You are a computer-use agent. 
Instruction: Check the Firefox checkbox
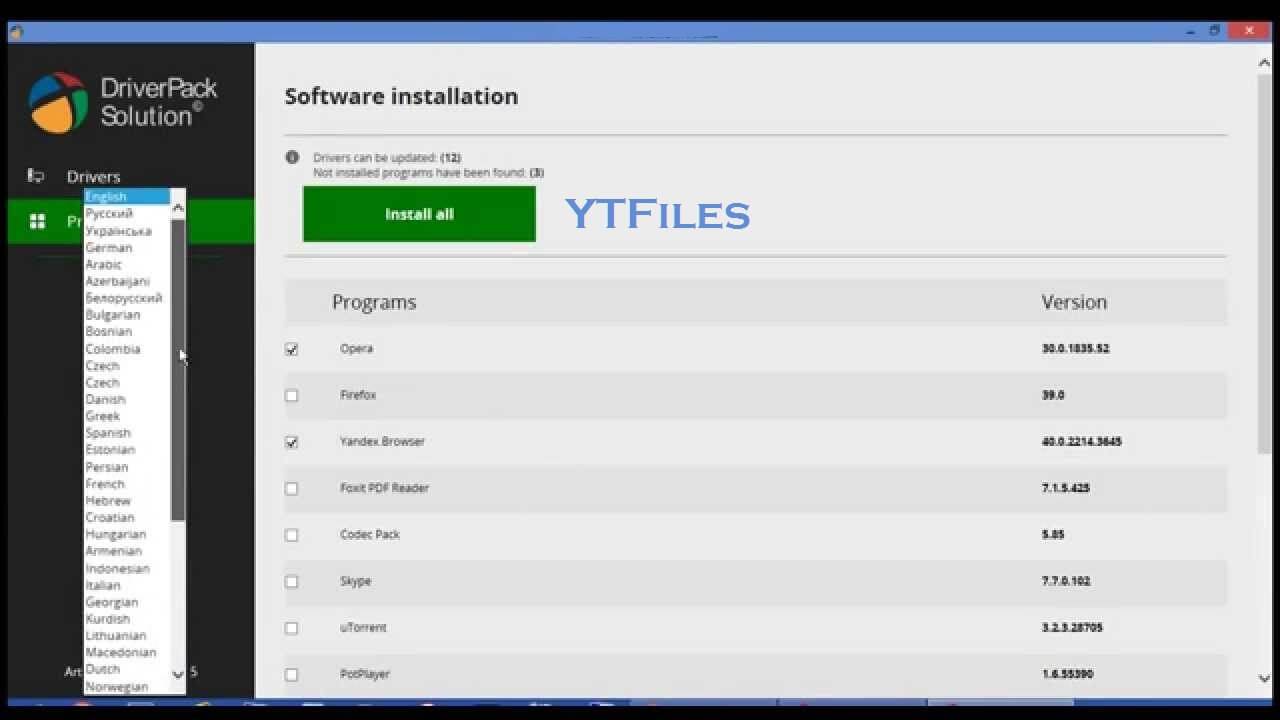tap(291, 395)
